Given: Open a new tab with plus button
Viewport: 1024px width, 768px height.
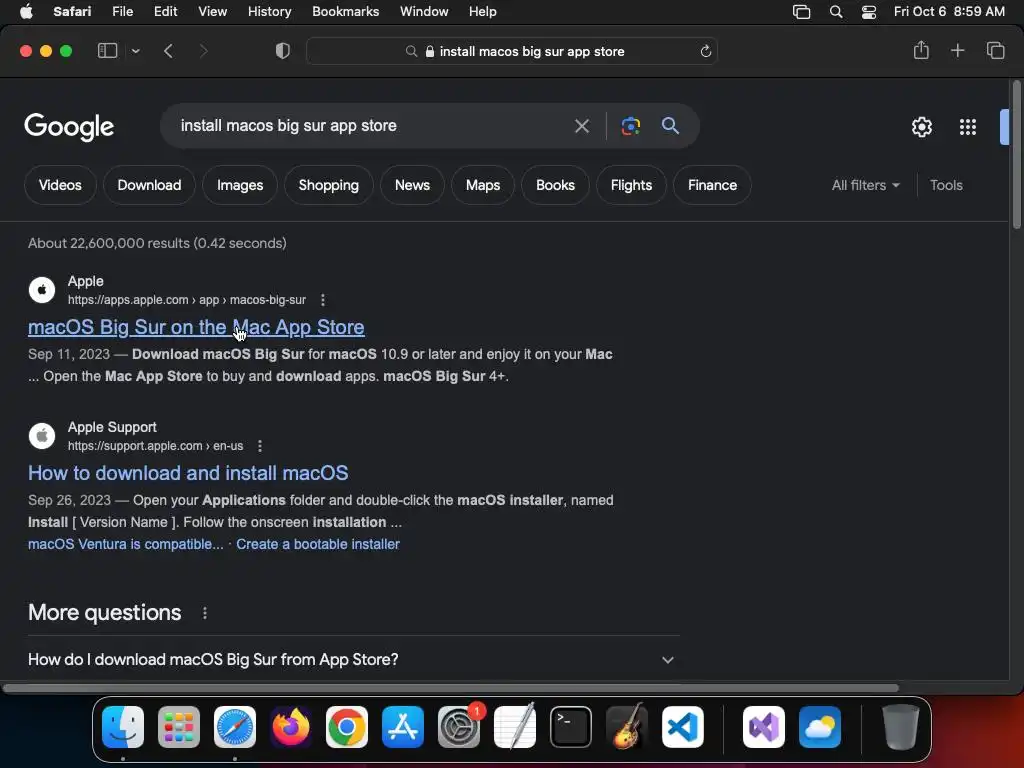Looking at the screenshot, I should 957,50.
